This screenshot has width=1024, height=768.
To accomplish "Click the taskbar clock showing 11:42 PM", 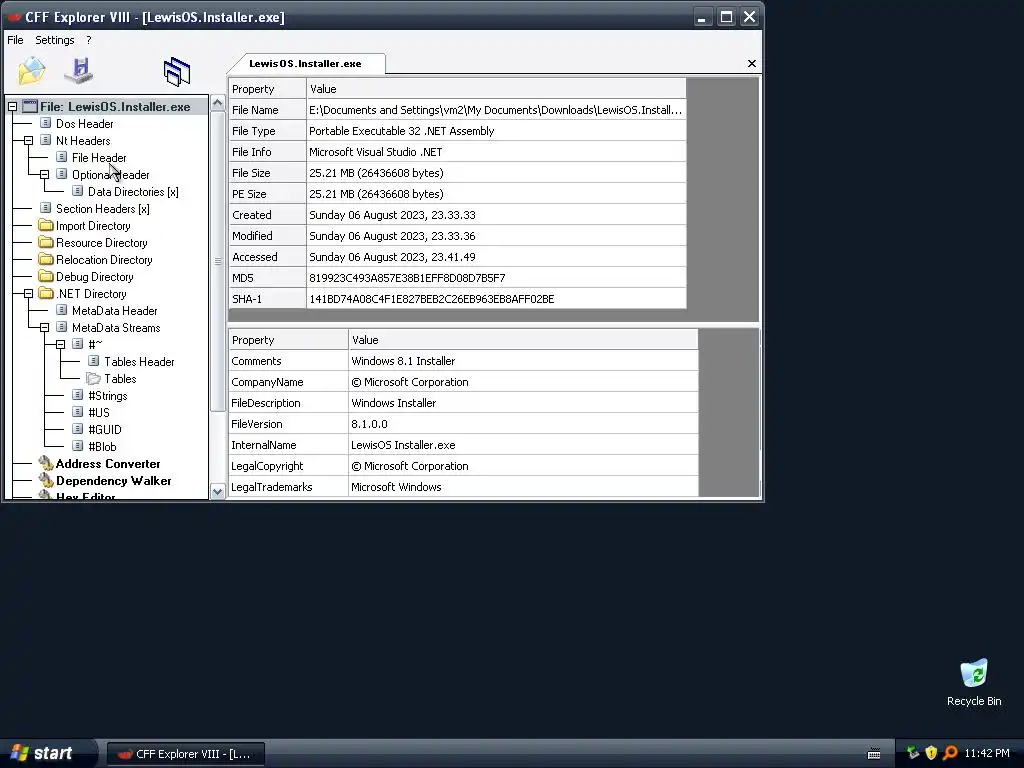I will [987, 753].
